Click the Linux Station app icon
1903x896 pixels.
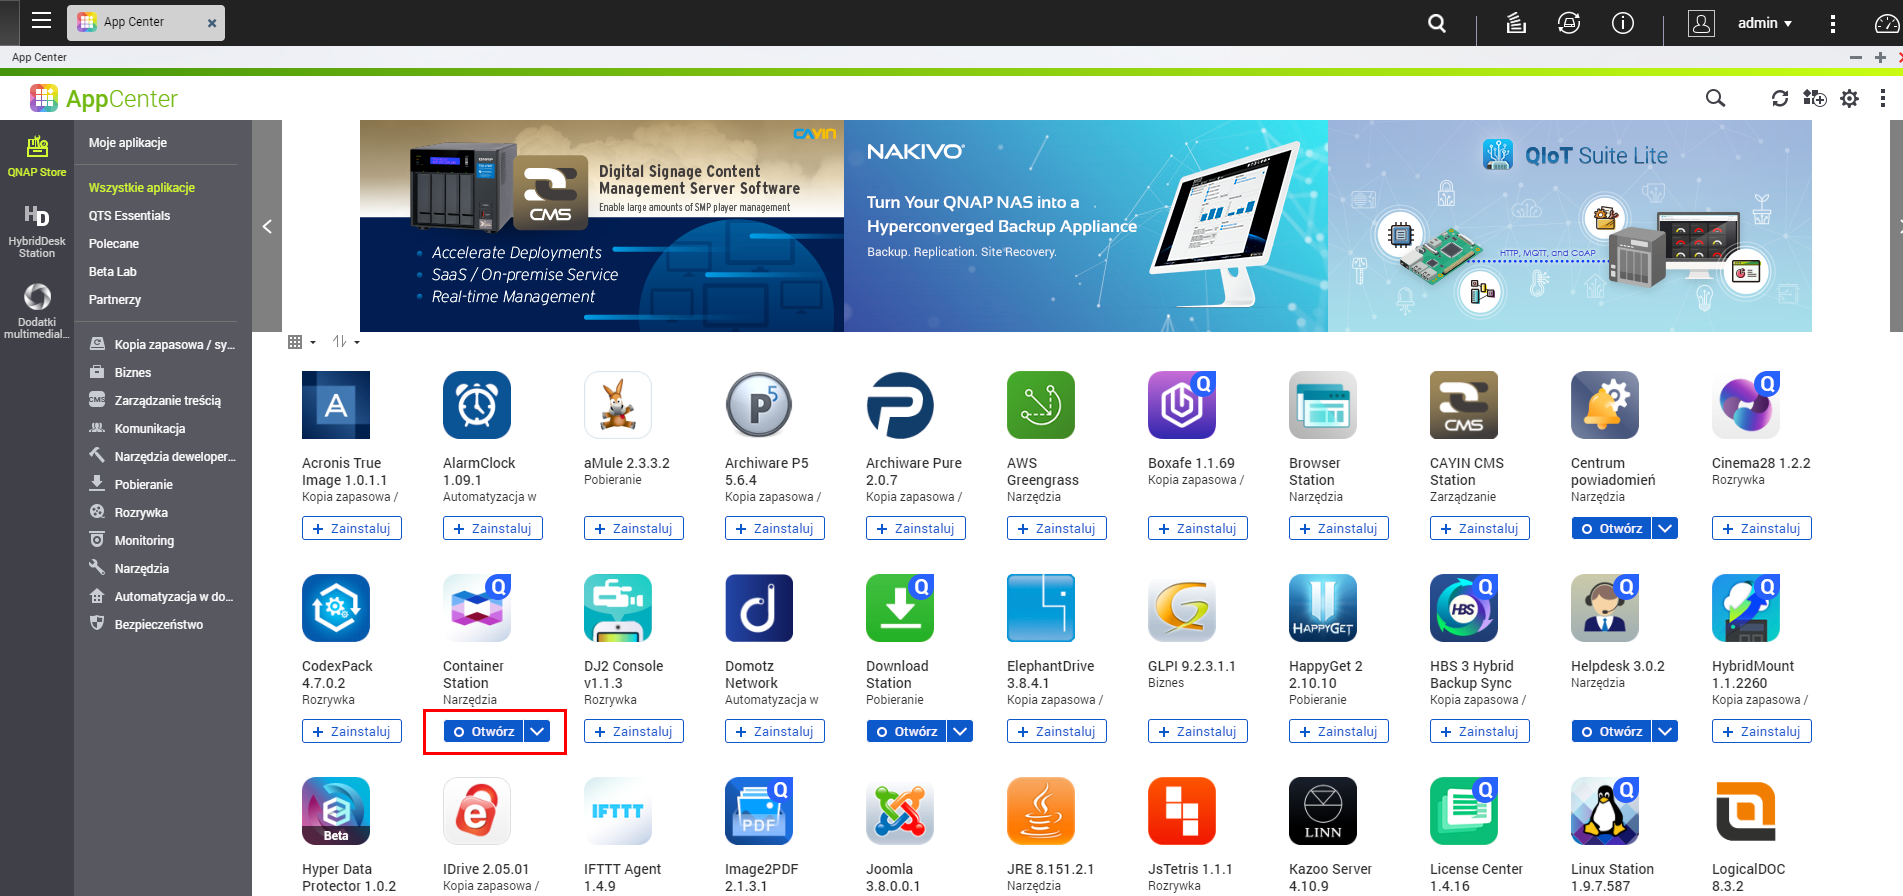click(x=1605, y=811)
